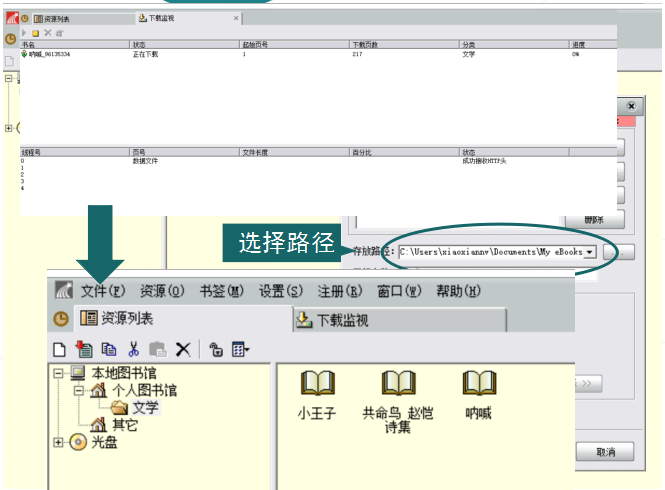
Task: Collapse the 个人图书馆 tree node
Action: coord(78,390)
